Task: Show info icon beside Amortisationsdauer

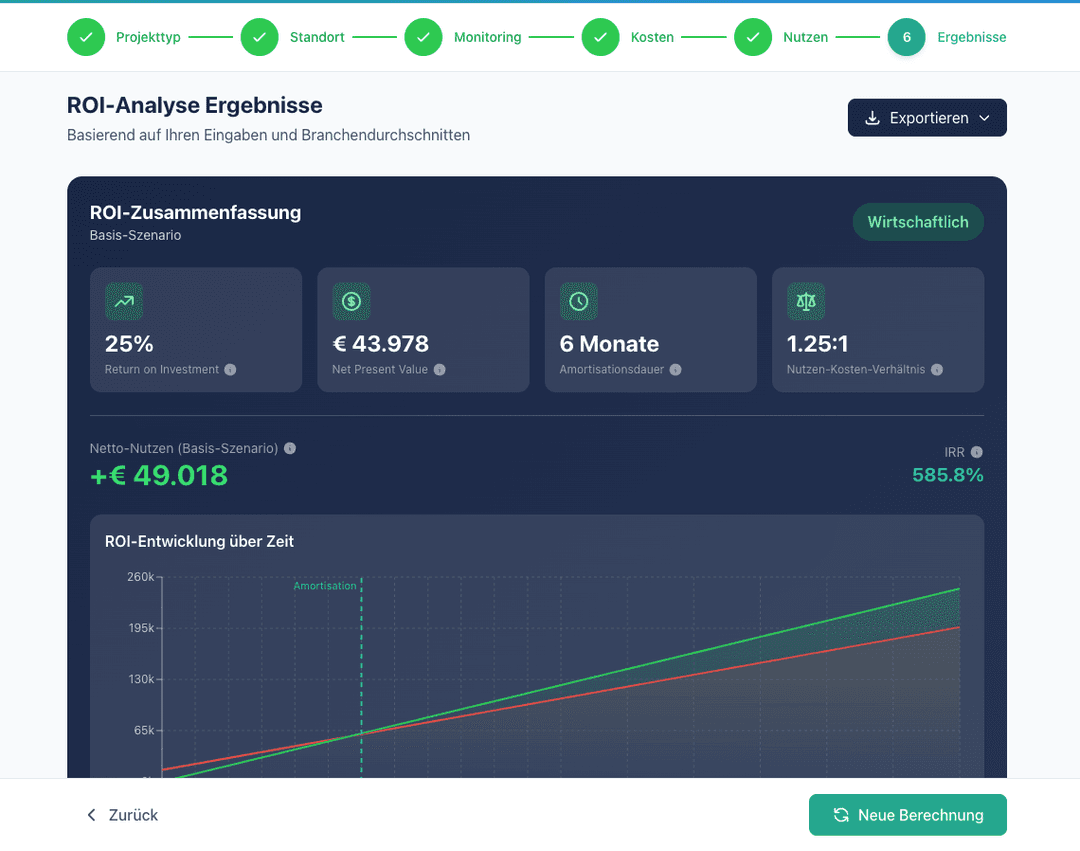Action: [675, 370]
